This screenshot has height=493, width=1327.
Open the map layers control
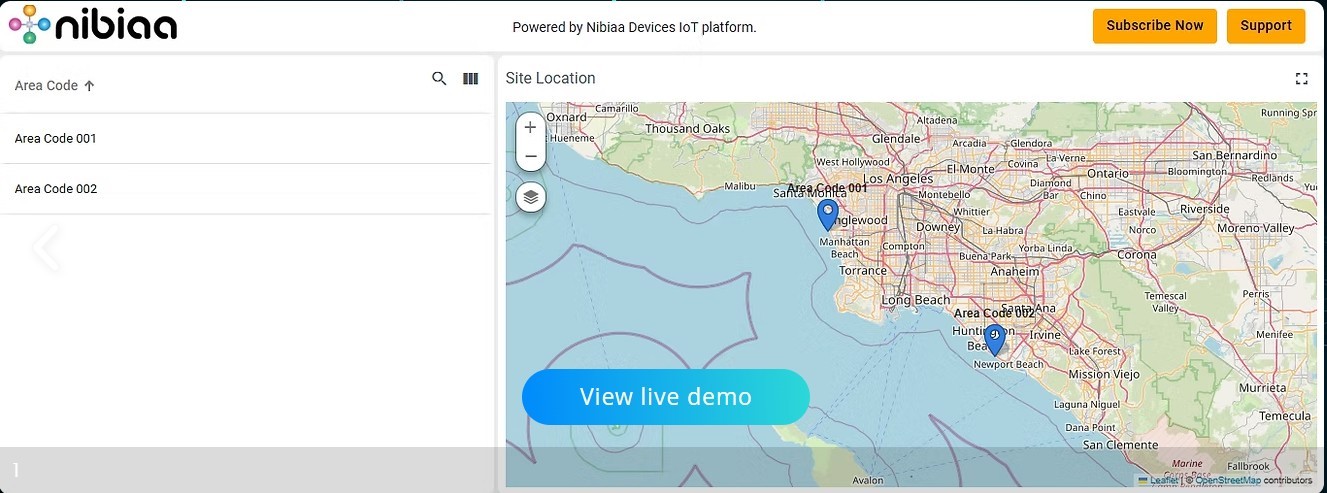[530, 197]
